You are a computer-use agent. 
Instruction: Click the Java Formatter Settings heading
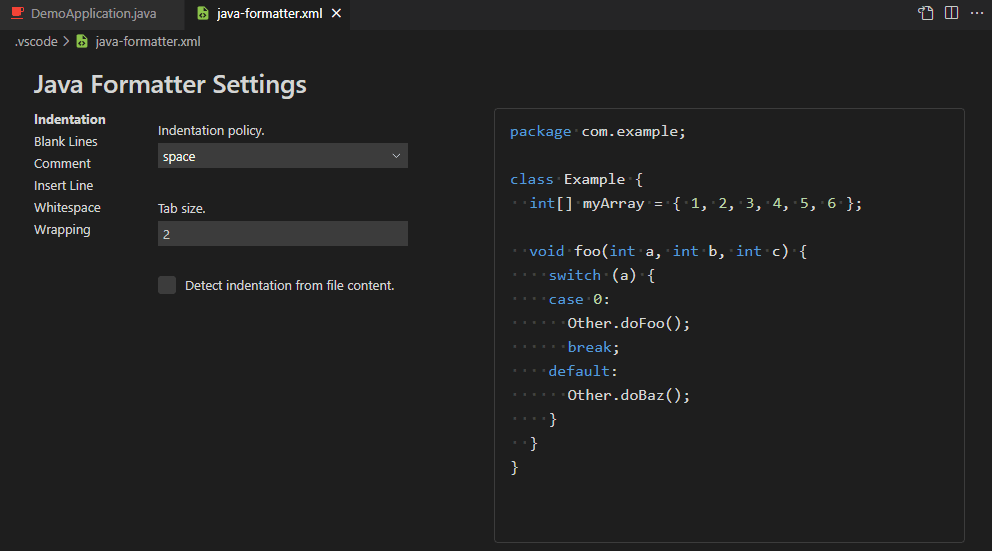[x=170, y=85]
